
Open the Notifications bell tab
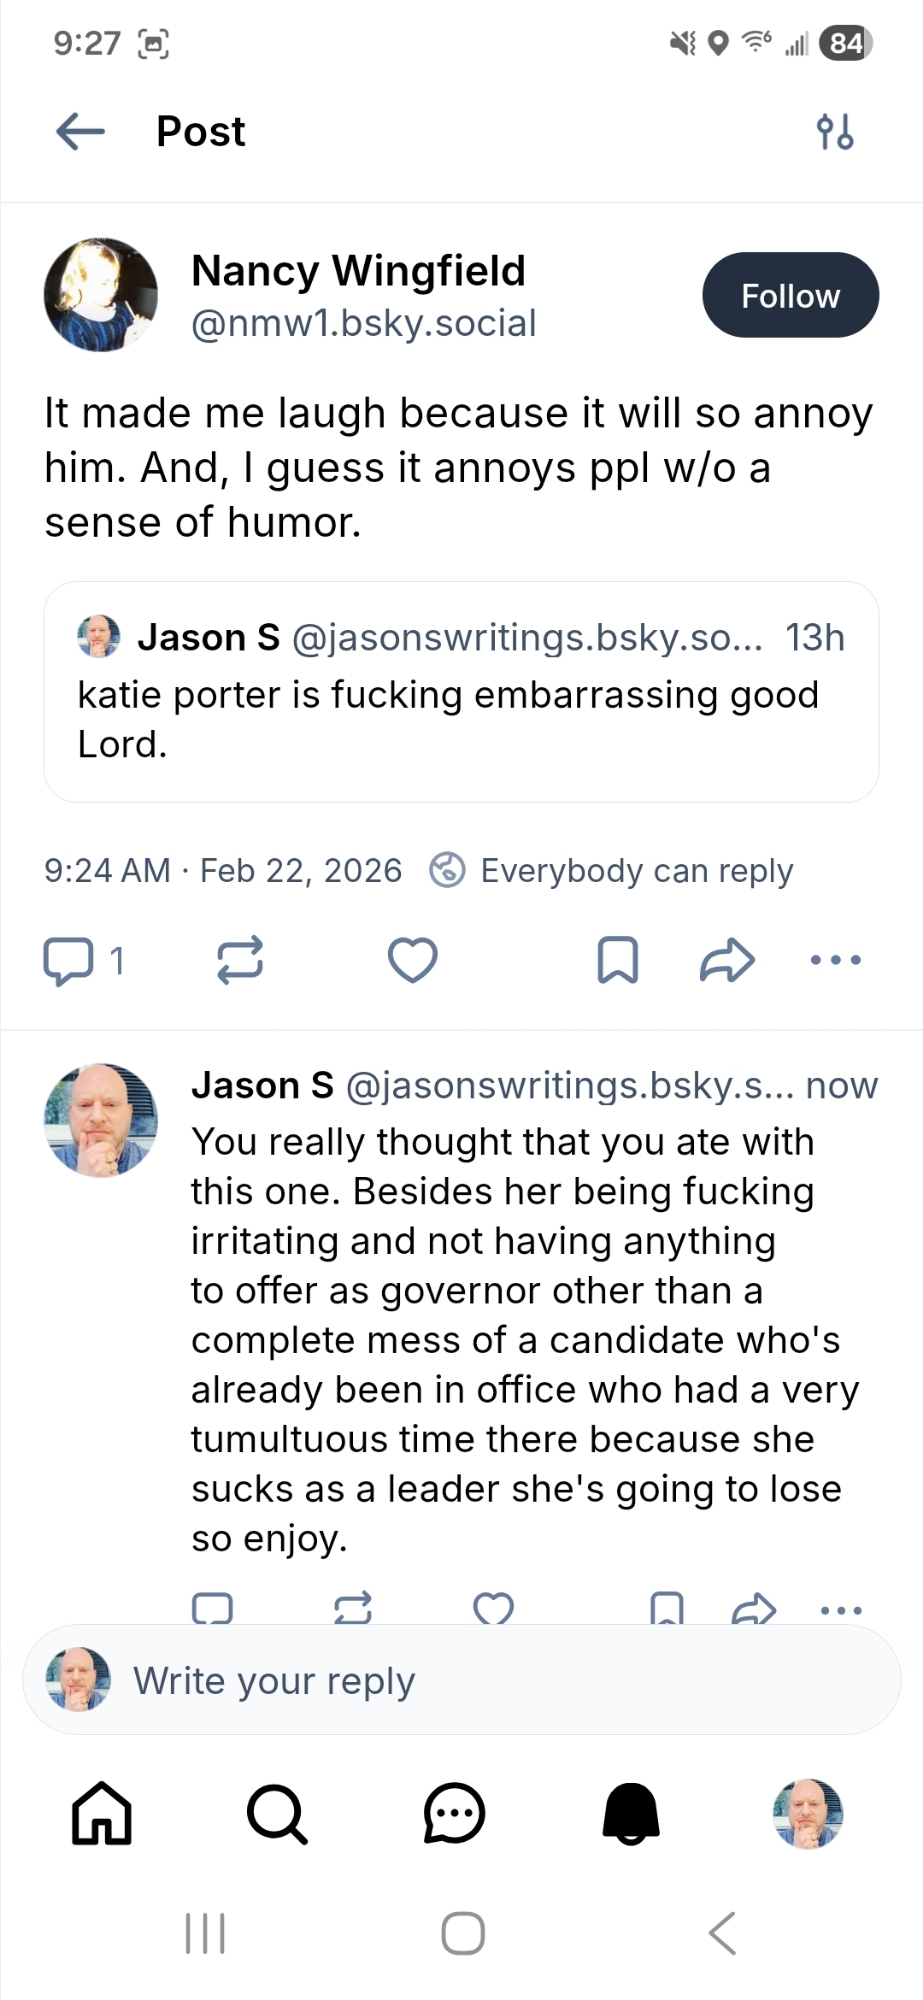(x=631, y=1813)
